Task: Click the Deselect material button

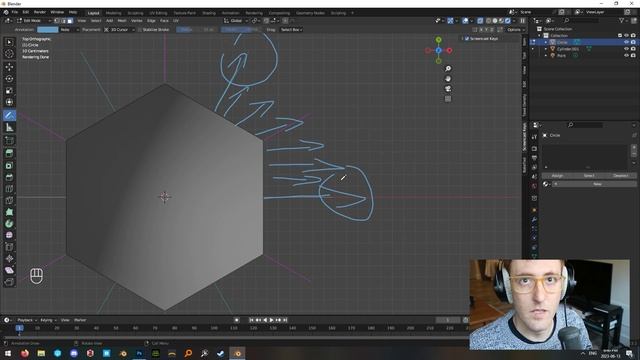Action: (x=621, y=176)
